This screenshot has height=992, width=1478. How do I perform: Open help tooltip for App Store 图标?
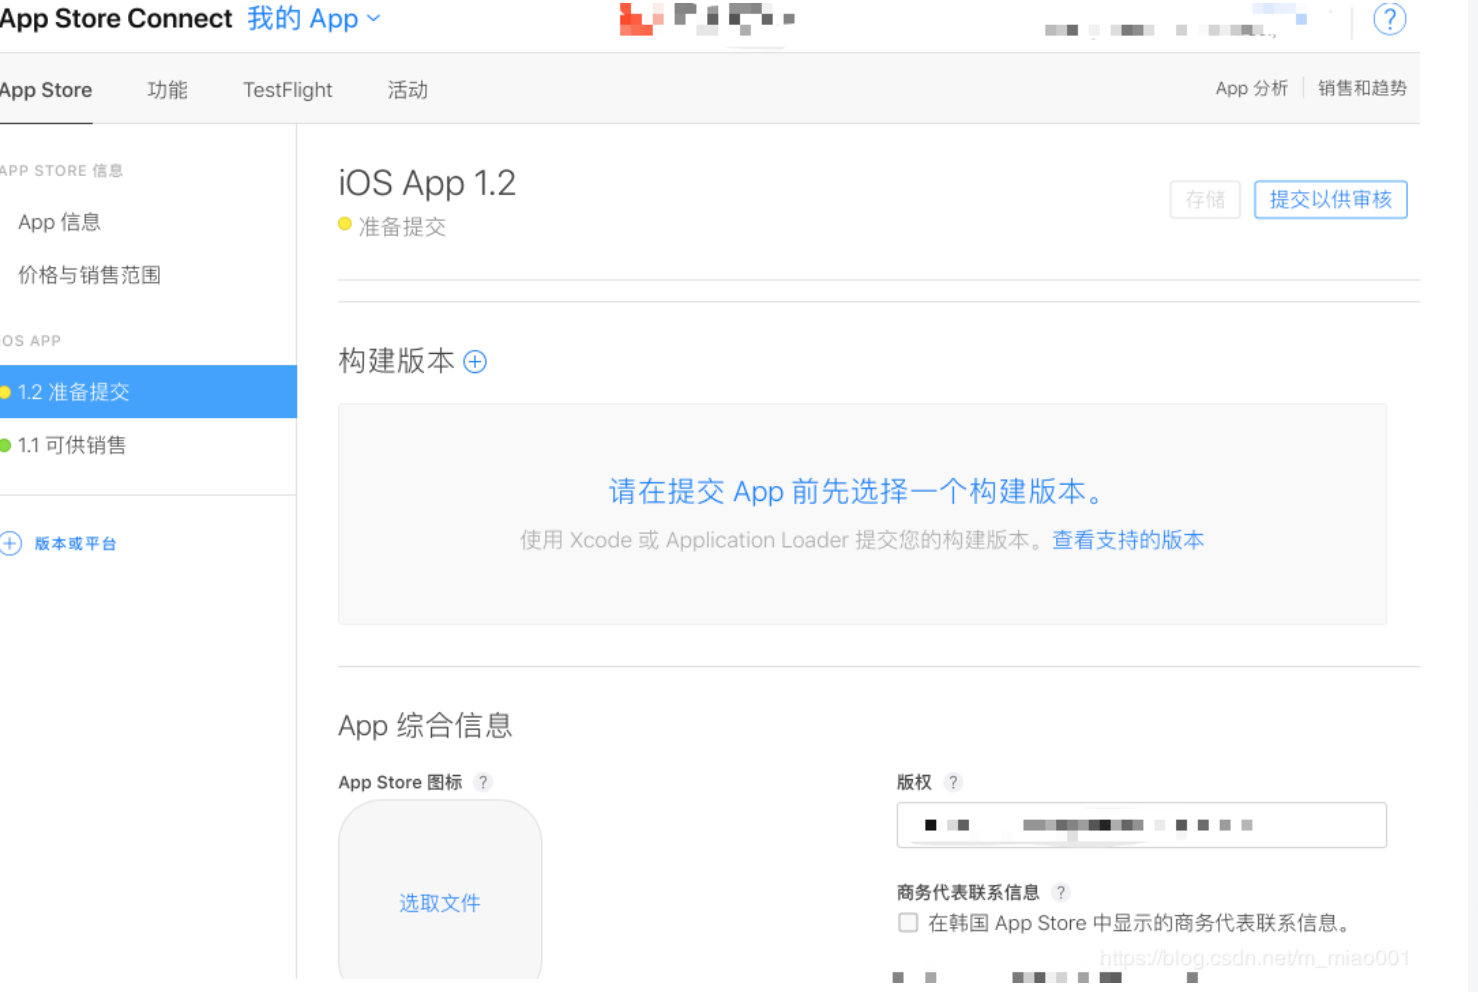pyautogui.click(x=483, y=782)
